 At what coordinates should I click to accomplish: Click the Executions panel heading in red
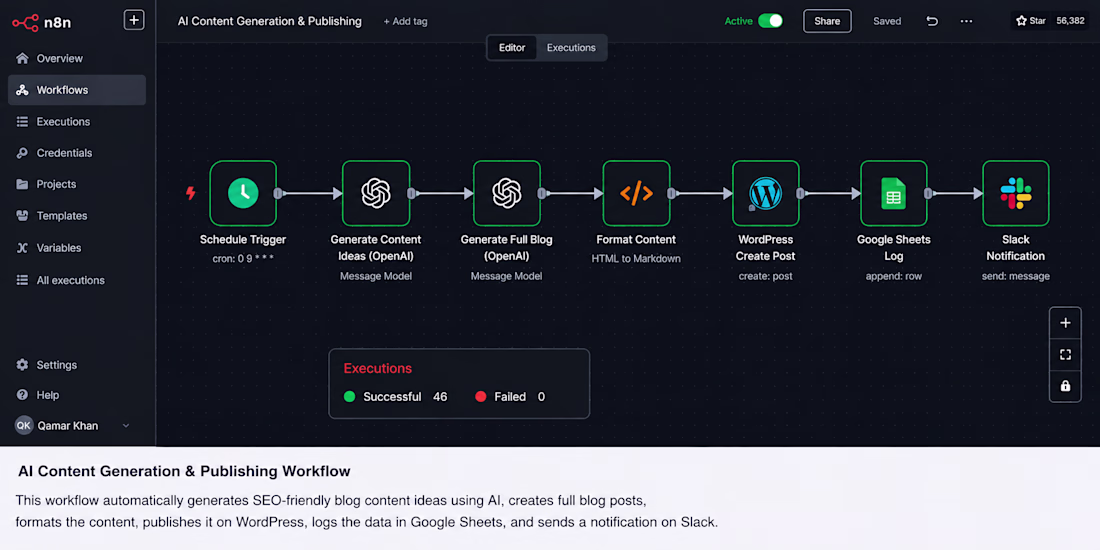(x=377, y=368)
